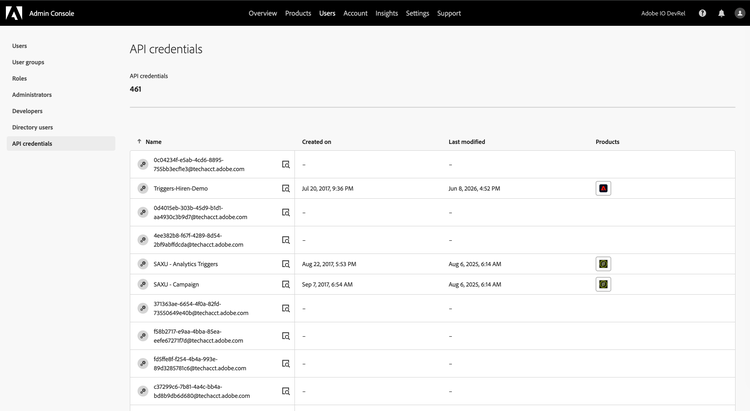
Task: Open the Insights tab
Action: click(x=386, y=13)
